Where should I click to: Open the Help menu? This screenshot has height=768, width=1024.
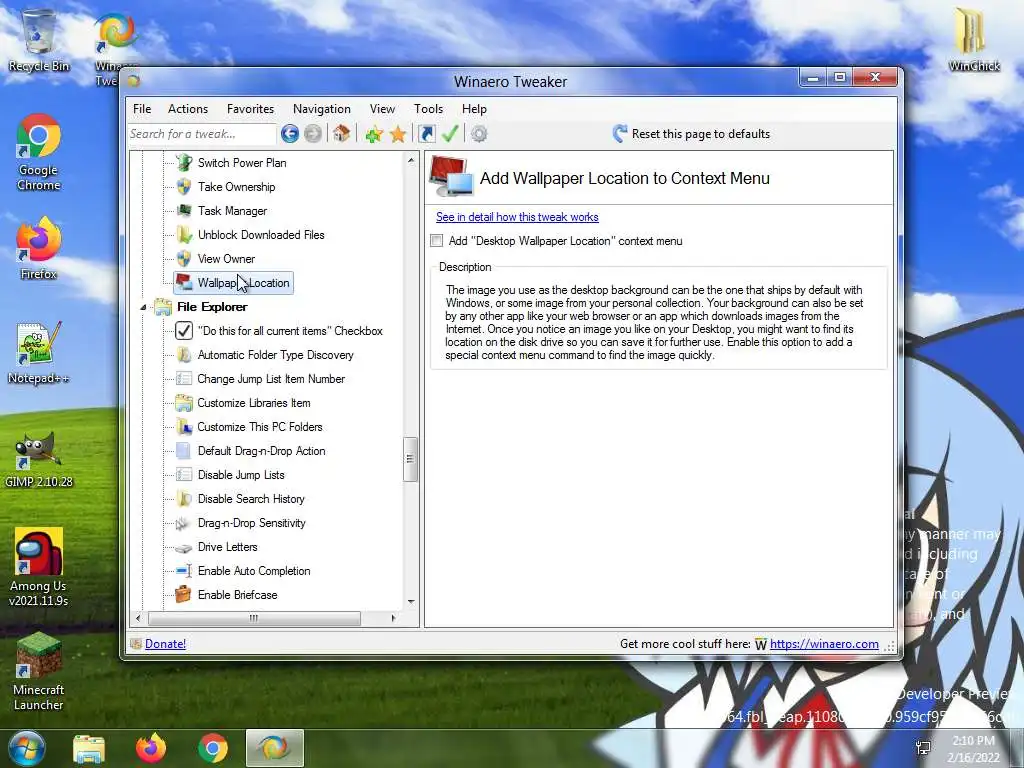click(x=474, y=109)
